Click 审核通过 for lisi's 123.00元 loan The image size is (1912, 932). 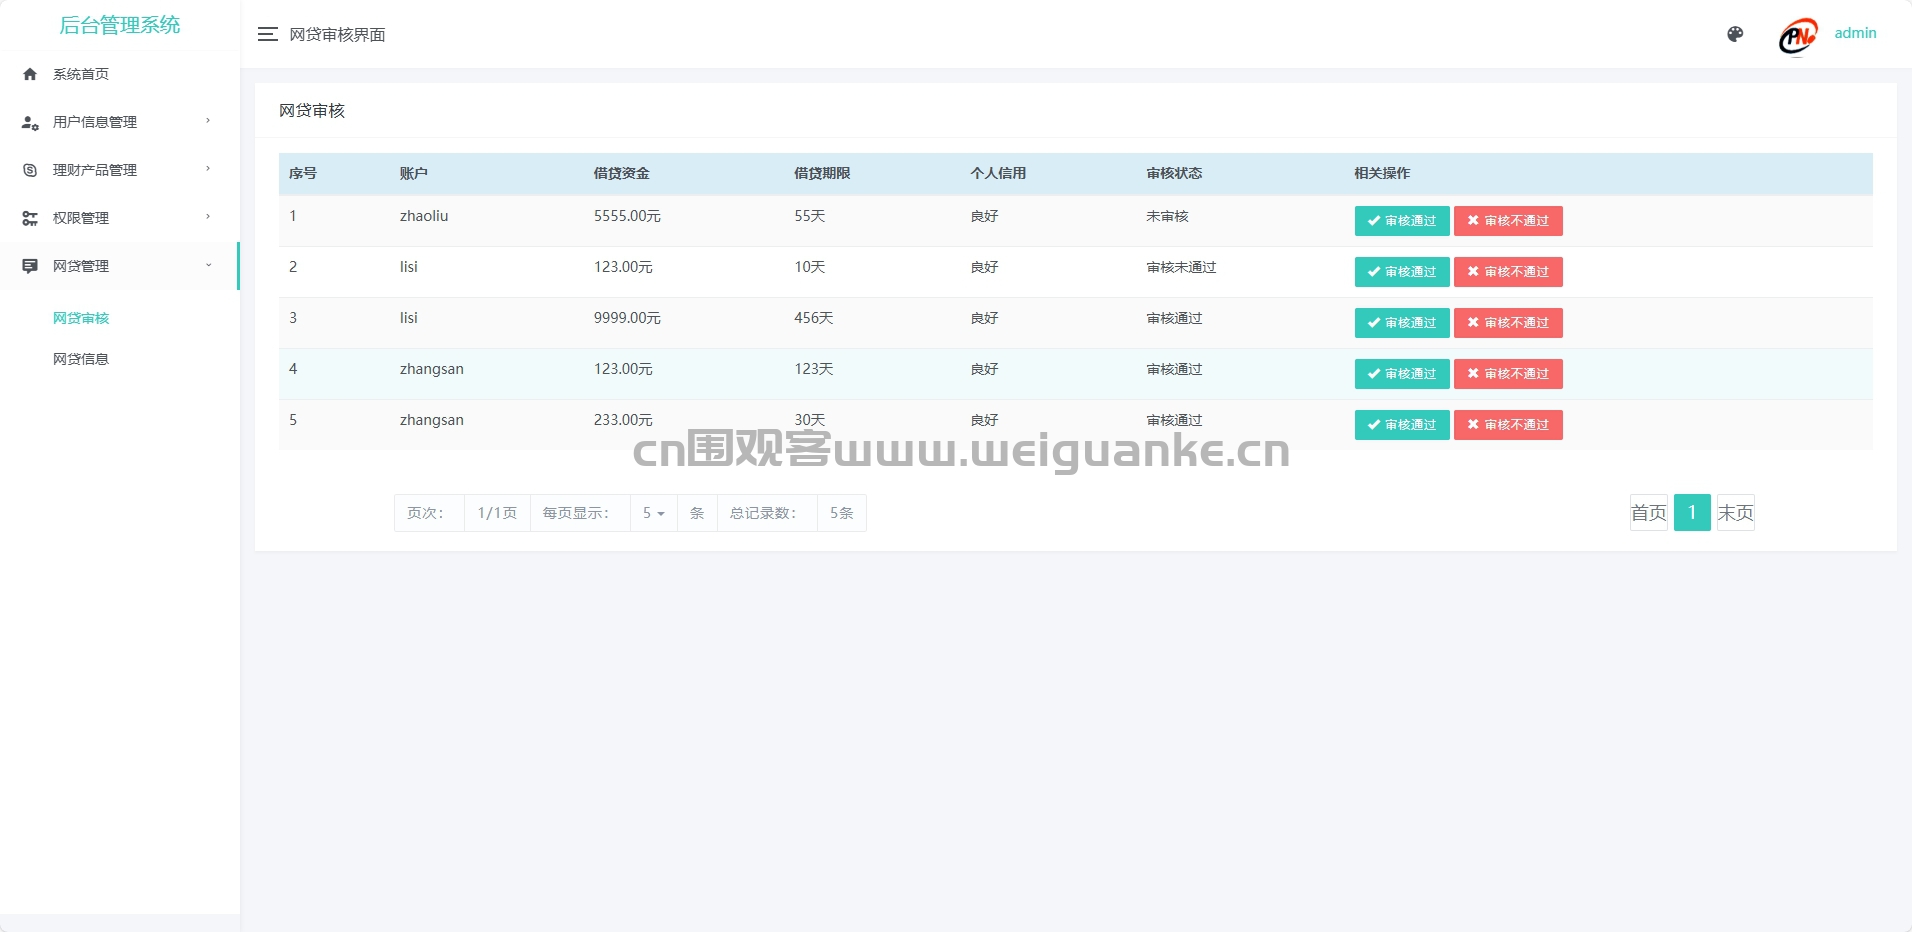1402,272
